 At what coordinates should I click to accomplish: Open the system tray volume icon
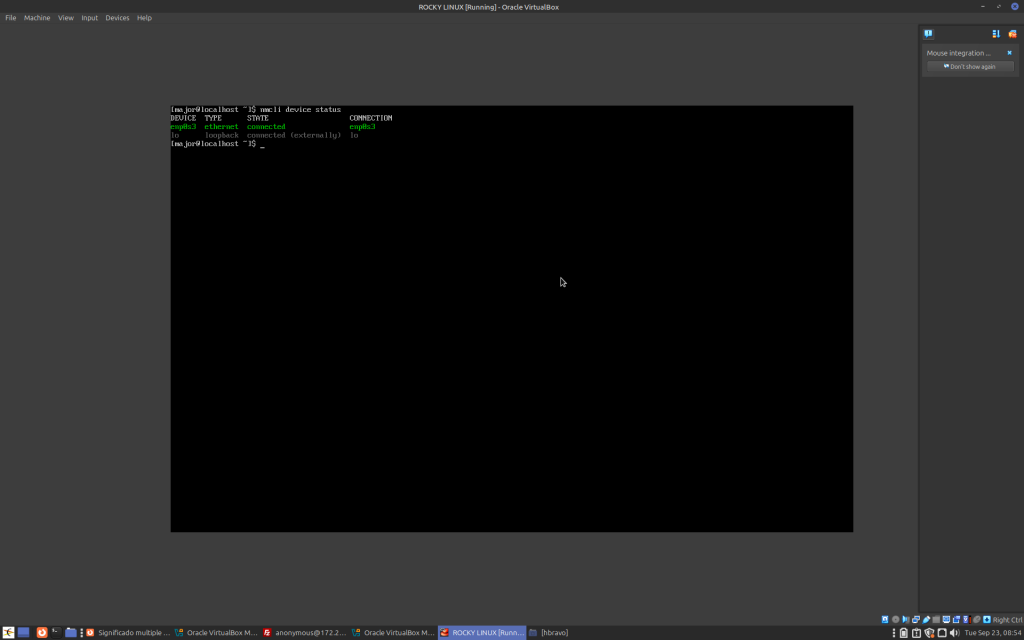954,633
